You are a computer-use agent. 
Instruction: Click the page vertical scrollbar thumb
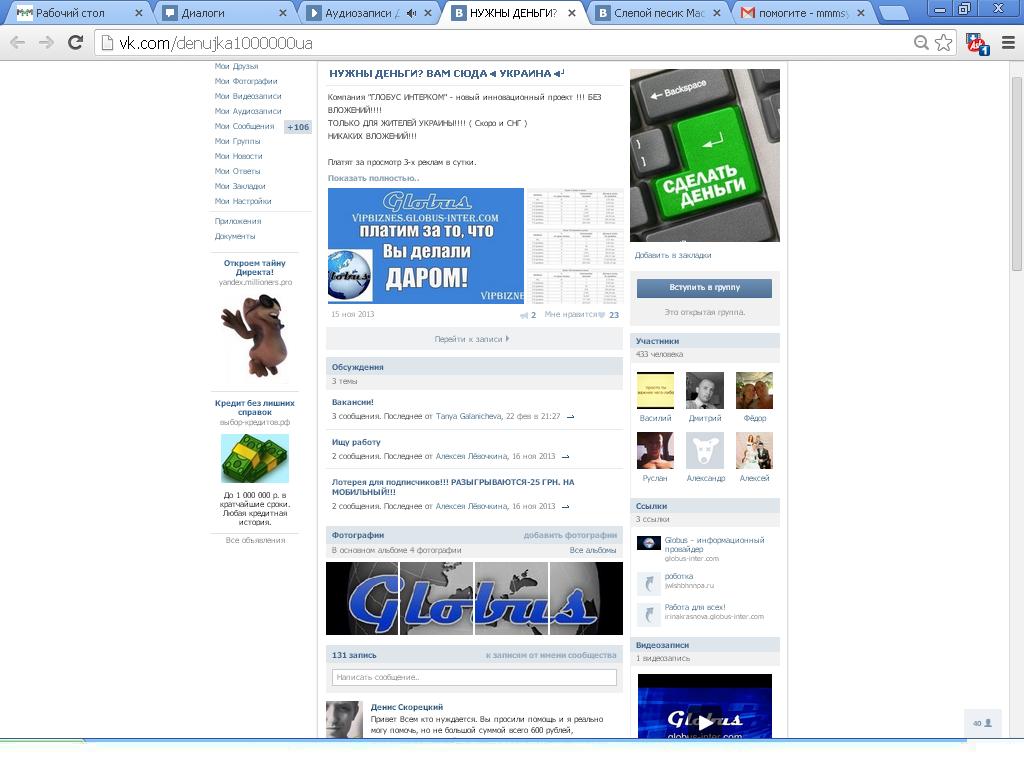1017,173
